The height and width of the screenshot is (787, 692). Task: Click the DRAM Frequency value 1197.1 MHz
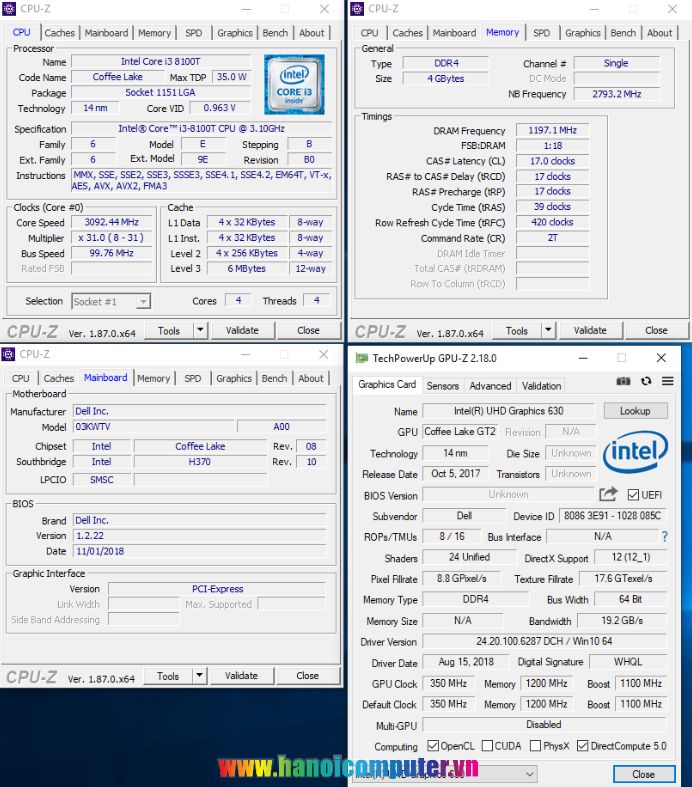552,130
